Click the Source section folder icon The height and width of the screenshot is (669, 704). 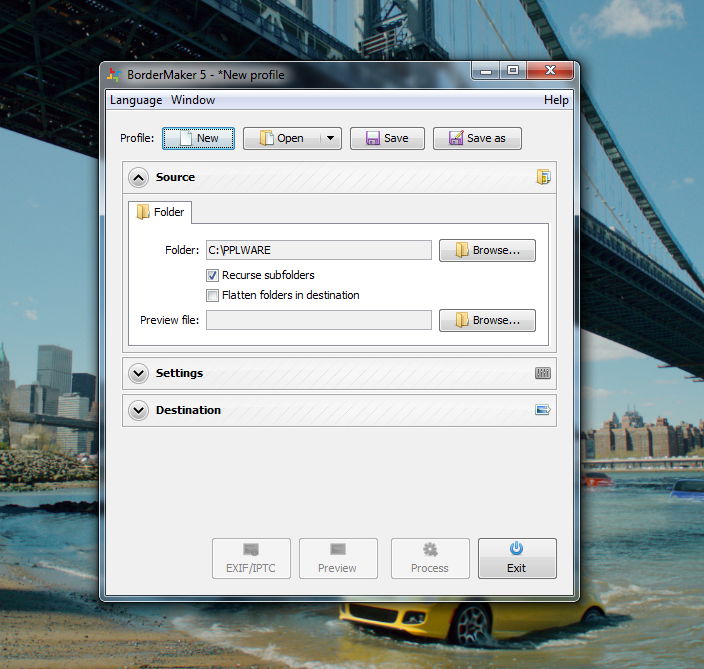point(543,177)
